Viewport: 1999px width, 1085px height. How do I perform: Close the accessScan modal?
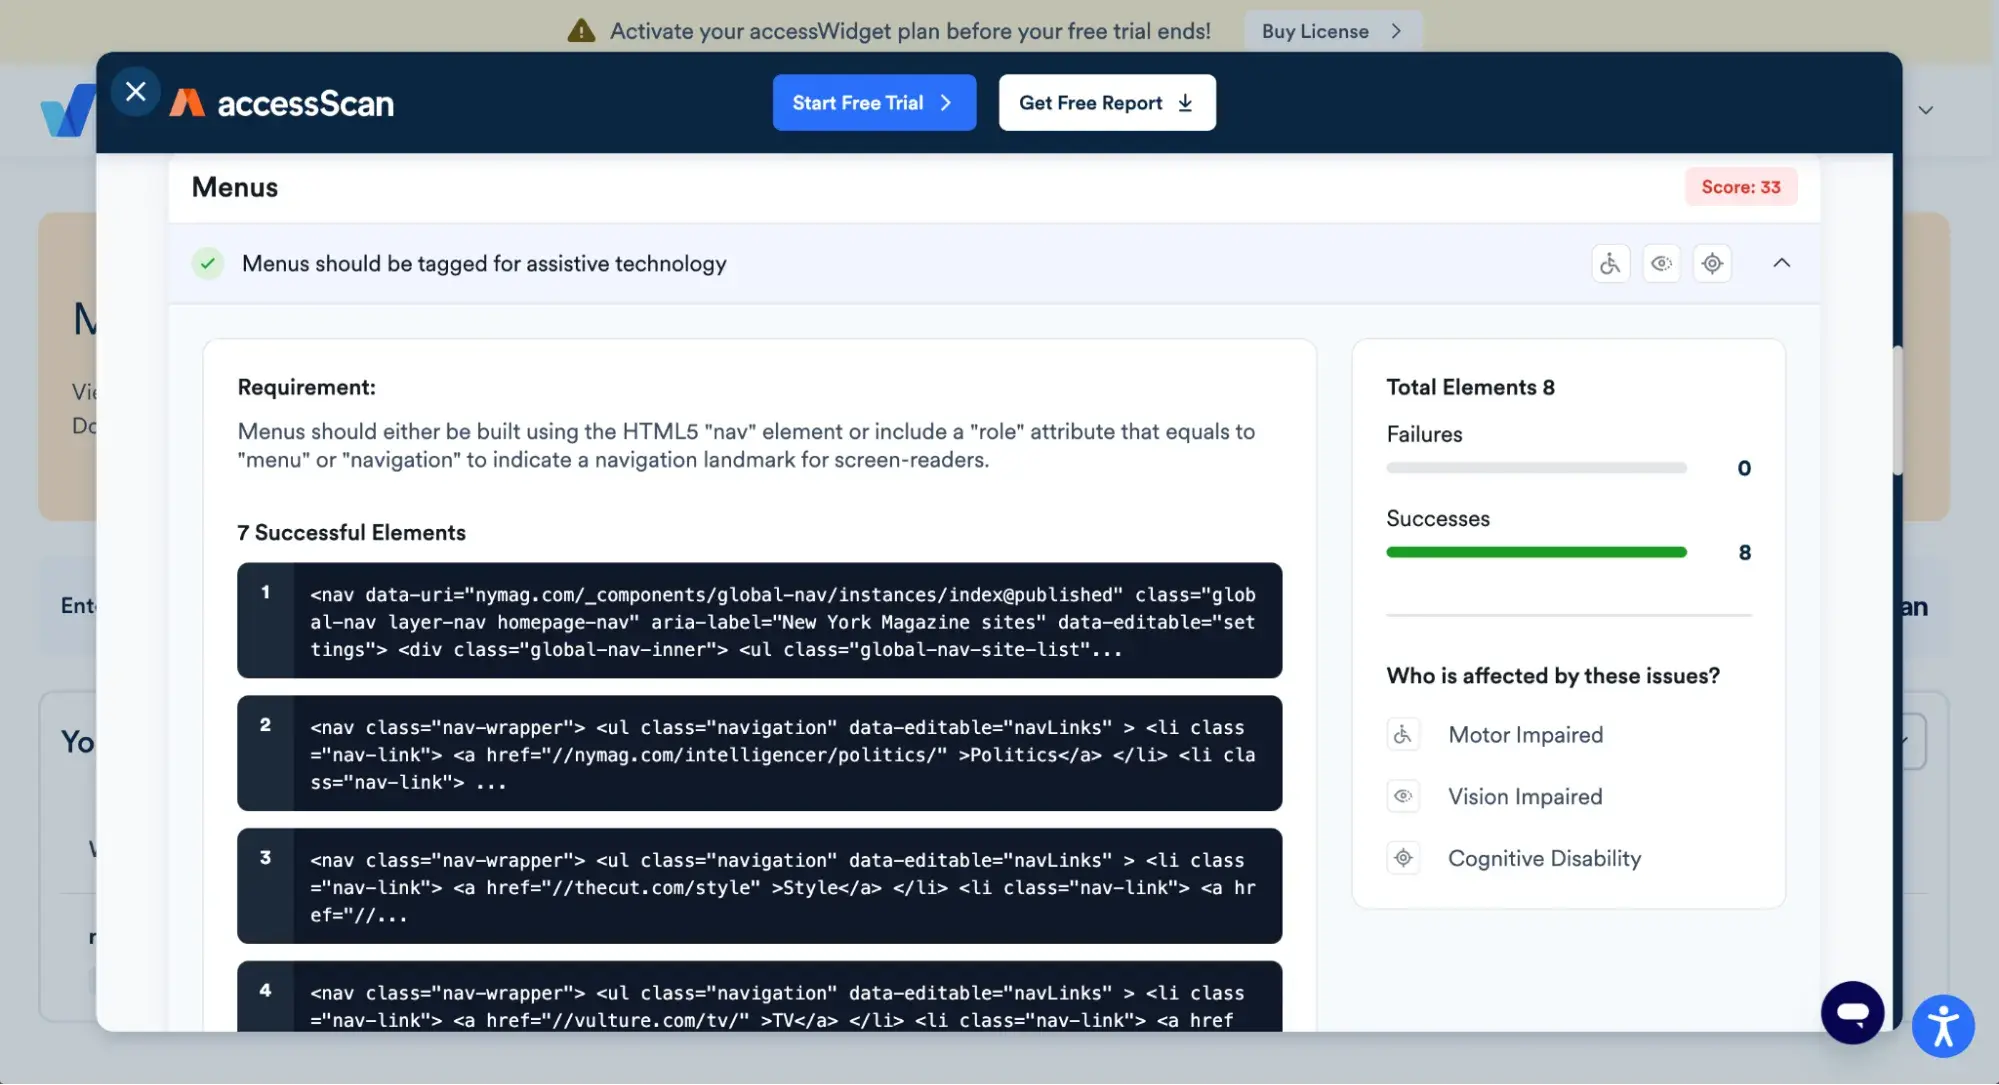136,92
